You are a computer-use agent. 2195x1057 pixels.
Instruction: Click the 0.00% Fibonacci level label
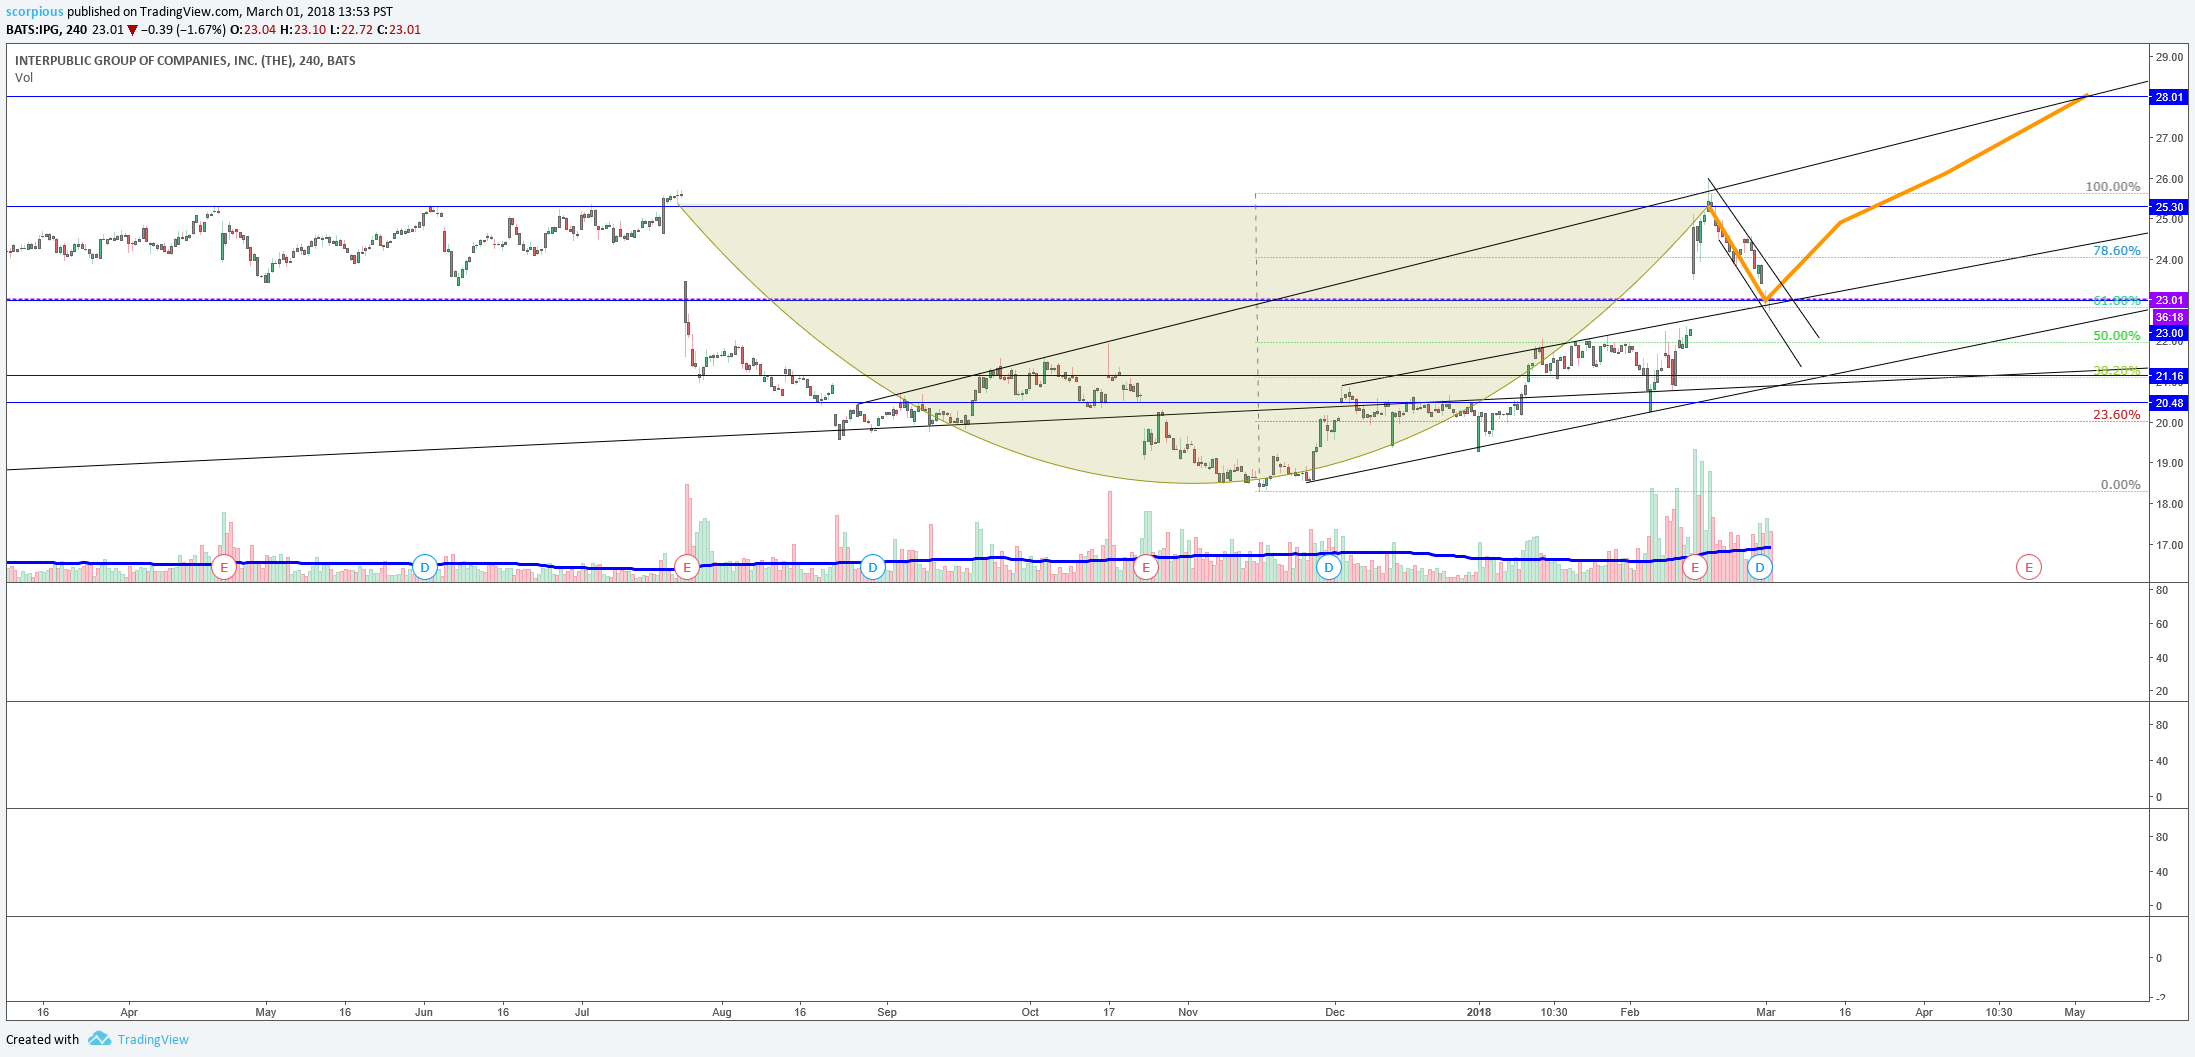click(x=2120, y=485)
